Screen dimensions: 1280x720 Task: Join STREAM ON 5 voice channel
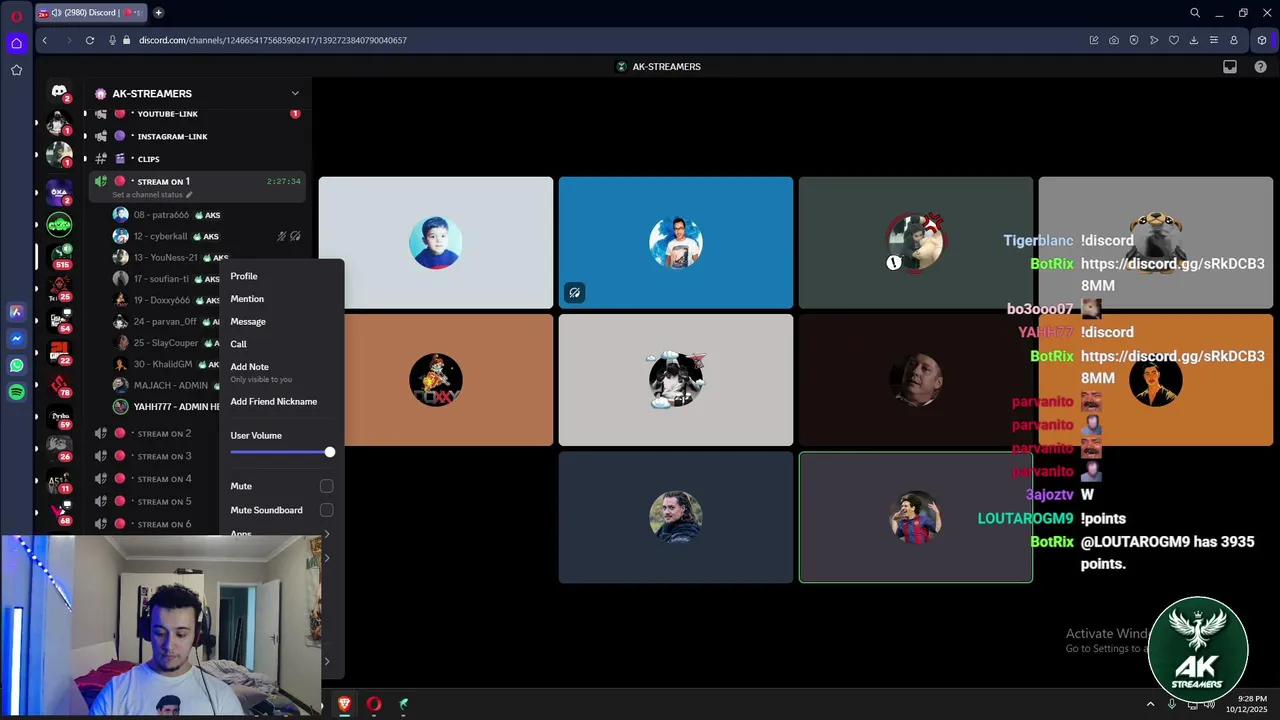tap(164, 502)
